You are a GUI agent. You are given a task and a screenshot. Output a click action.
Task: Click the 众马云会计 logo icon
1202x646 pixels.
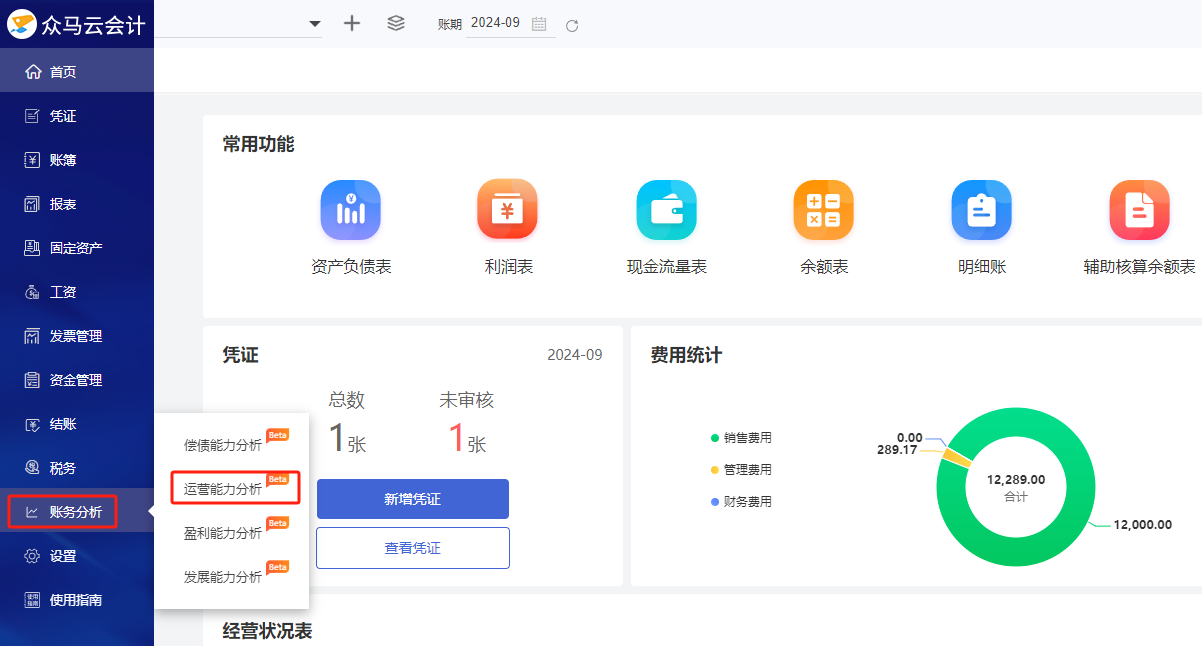pyautogui.click(x=22, y=23)
